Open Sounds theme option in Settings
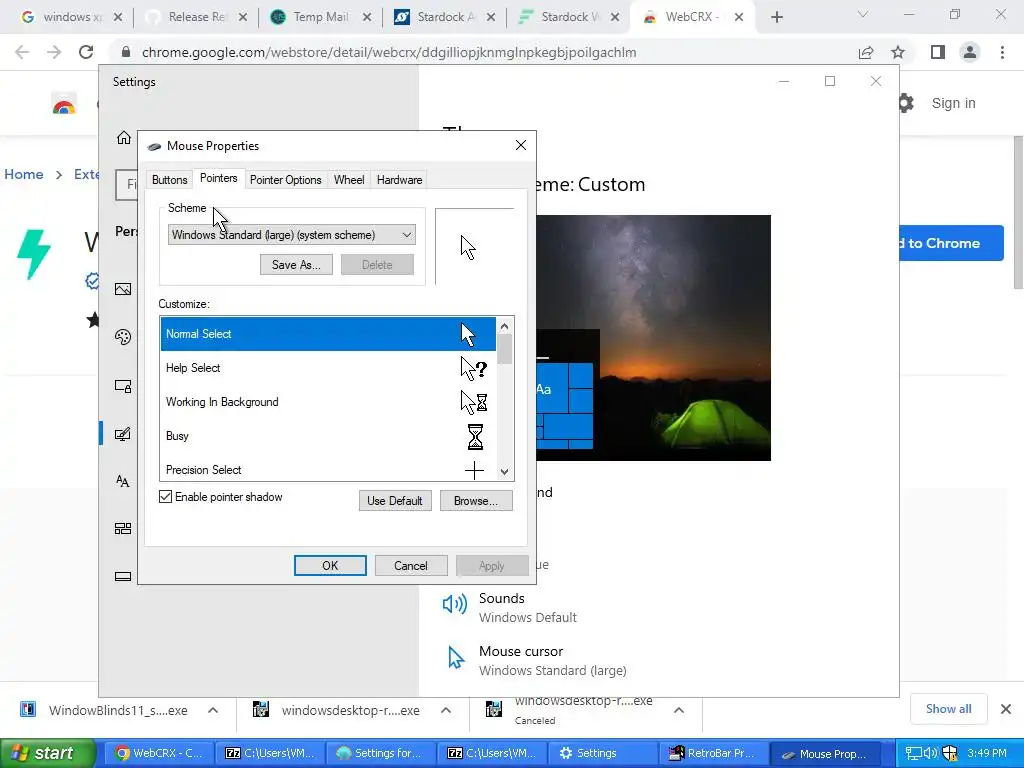This screenshot has height=768, width=1024. click(x=509, y=607)
